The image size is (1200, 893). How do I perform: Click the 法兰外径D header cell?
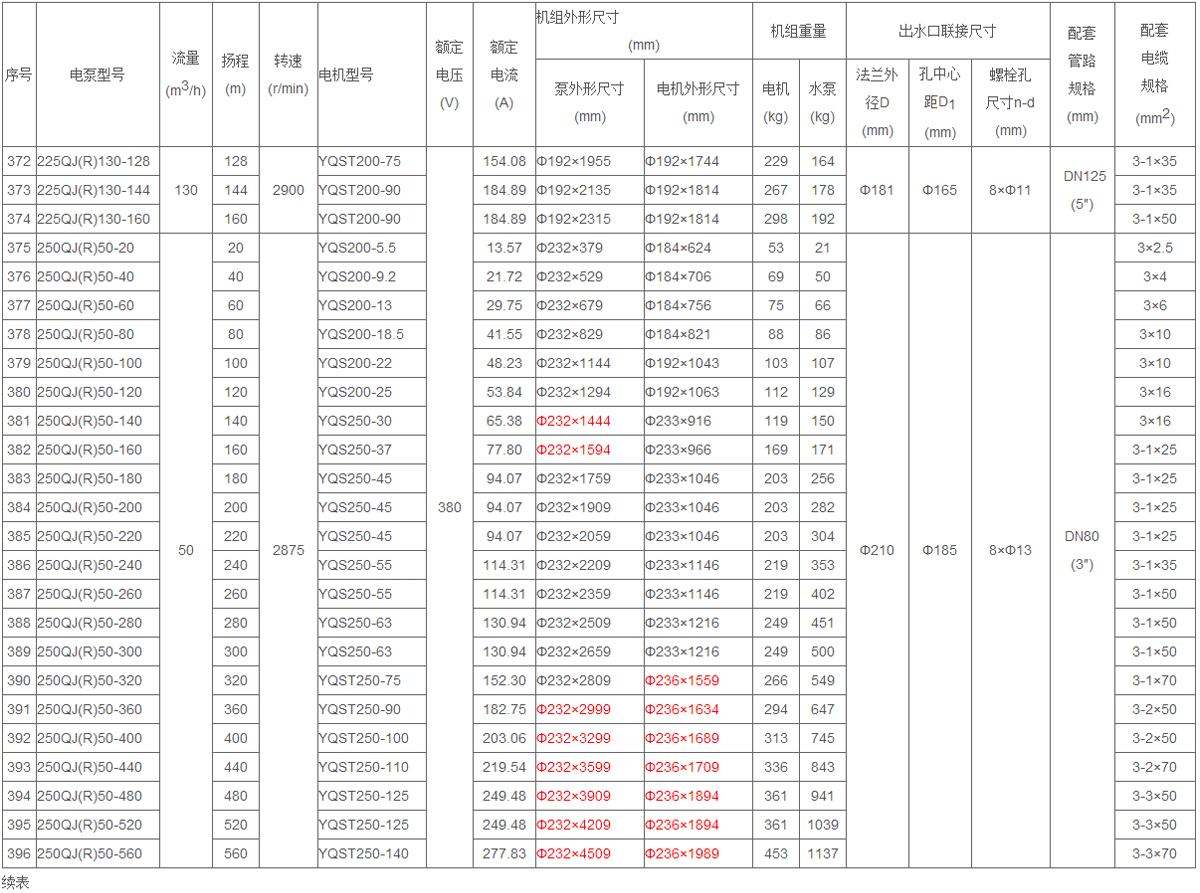(877, 102)
